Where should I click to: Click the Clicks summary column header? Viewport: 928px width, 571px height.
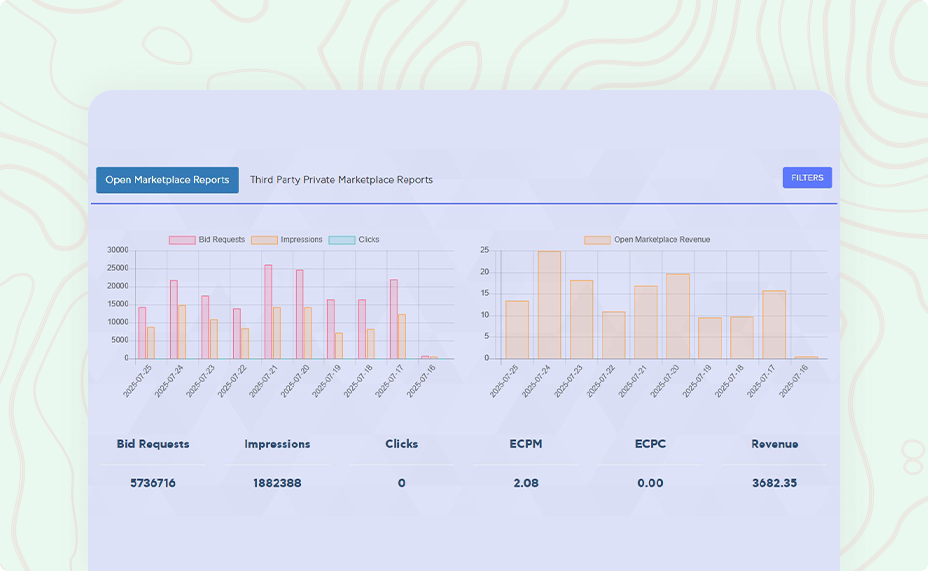pyautogui.click(x=401, y=444)
